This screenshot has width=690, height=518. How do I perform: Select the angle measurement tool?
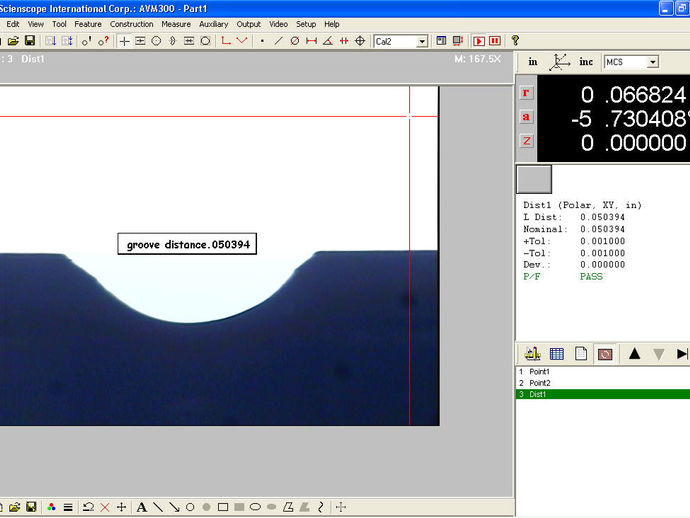click(x=327, y=41)
